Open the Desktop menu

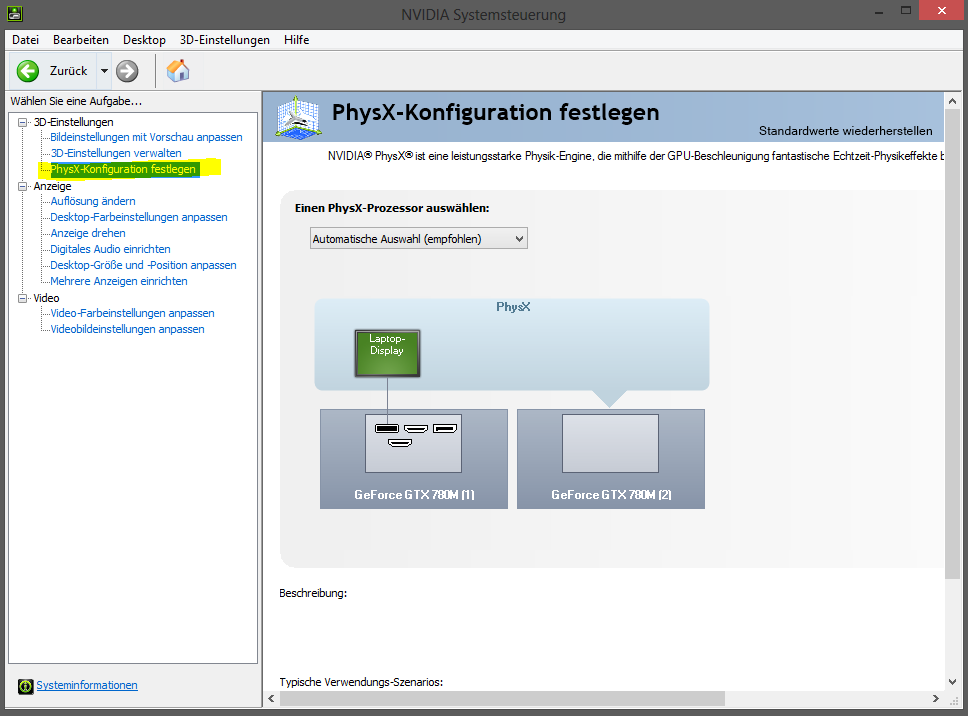click(144, 40)
